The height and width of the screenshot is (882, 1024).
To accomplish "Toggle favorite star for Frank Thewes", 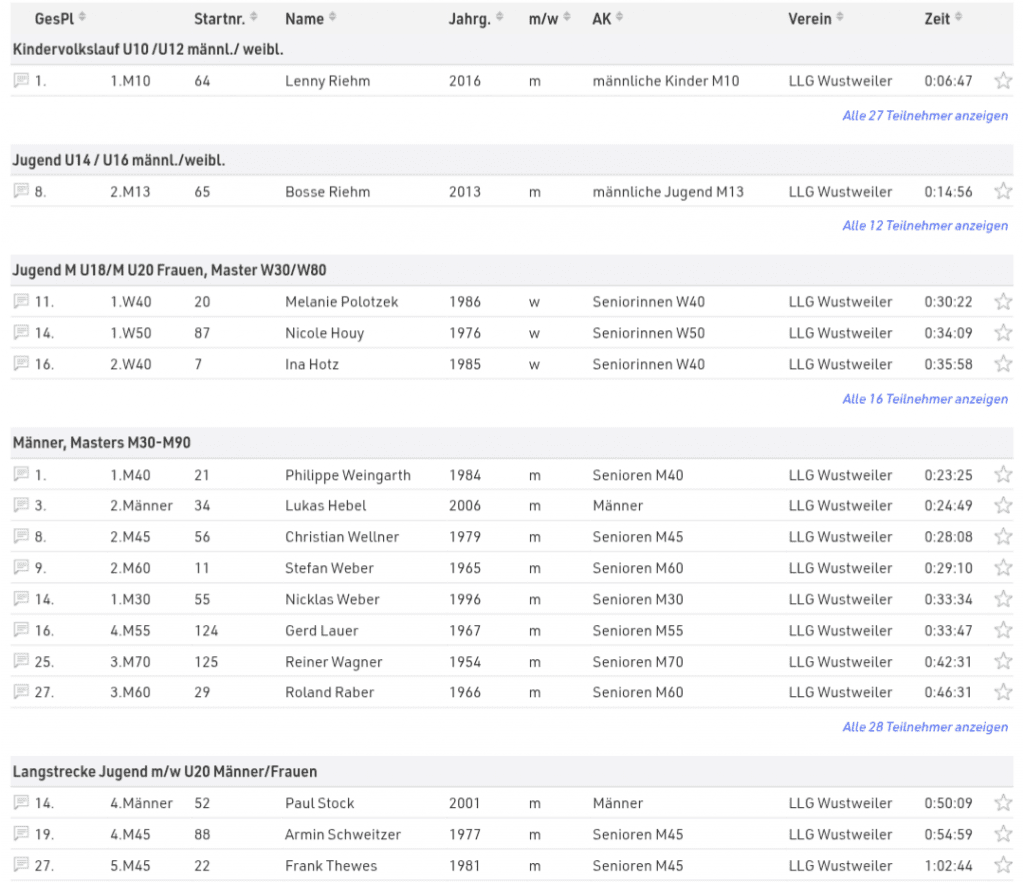I will pyautogui.click(x=1003, y=866).
